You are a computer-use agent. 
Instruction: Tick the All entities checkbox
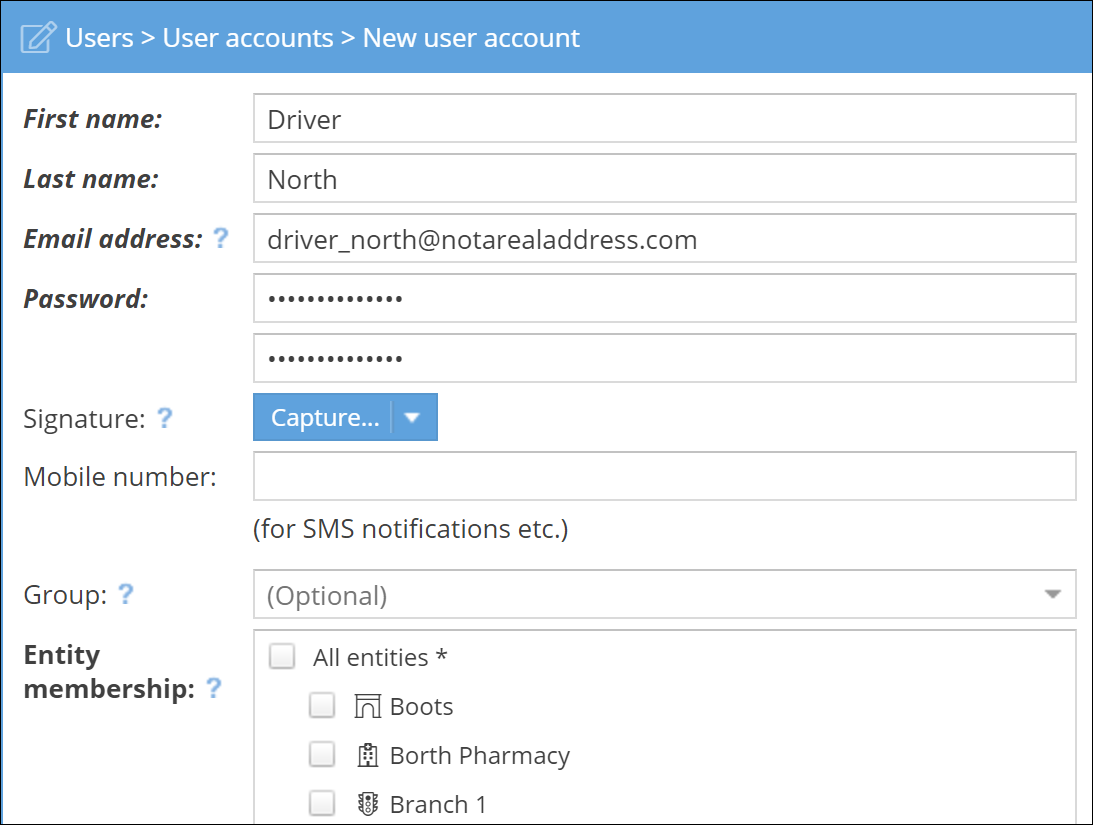click(283, 657)
